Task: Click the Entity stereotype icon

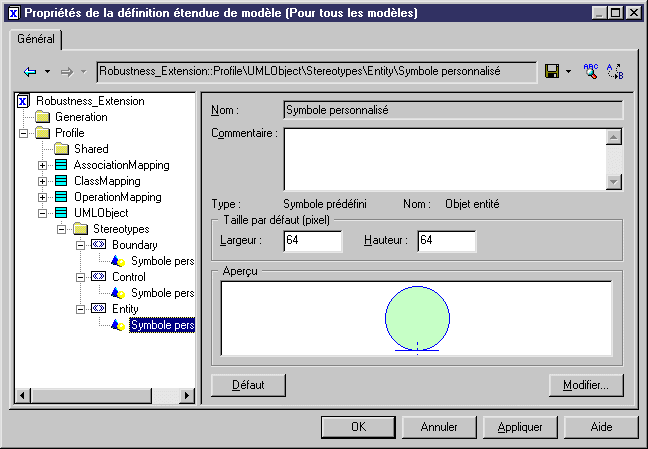Action: 98,308
